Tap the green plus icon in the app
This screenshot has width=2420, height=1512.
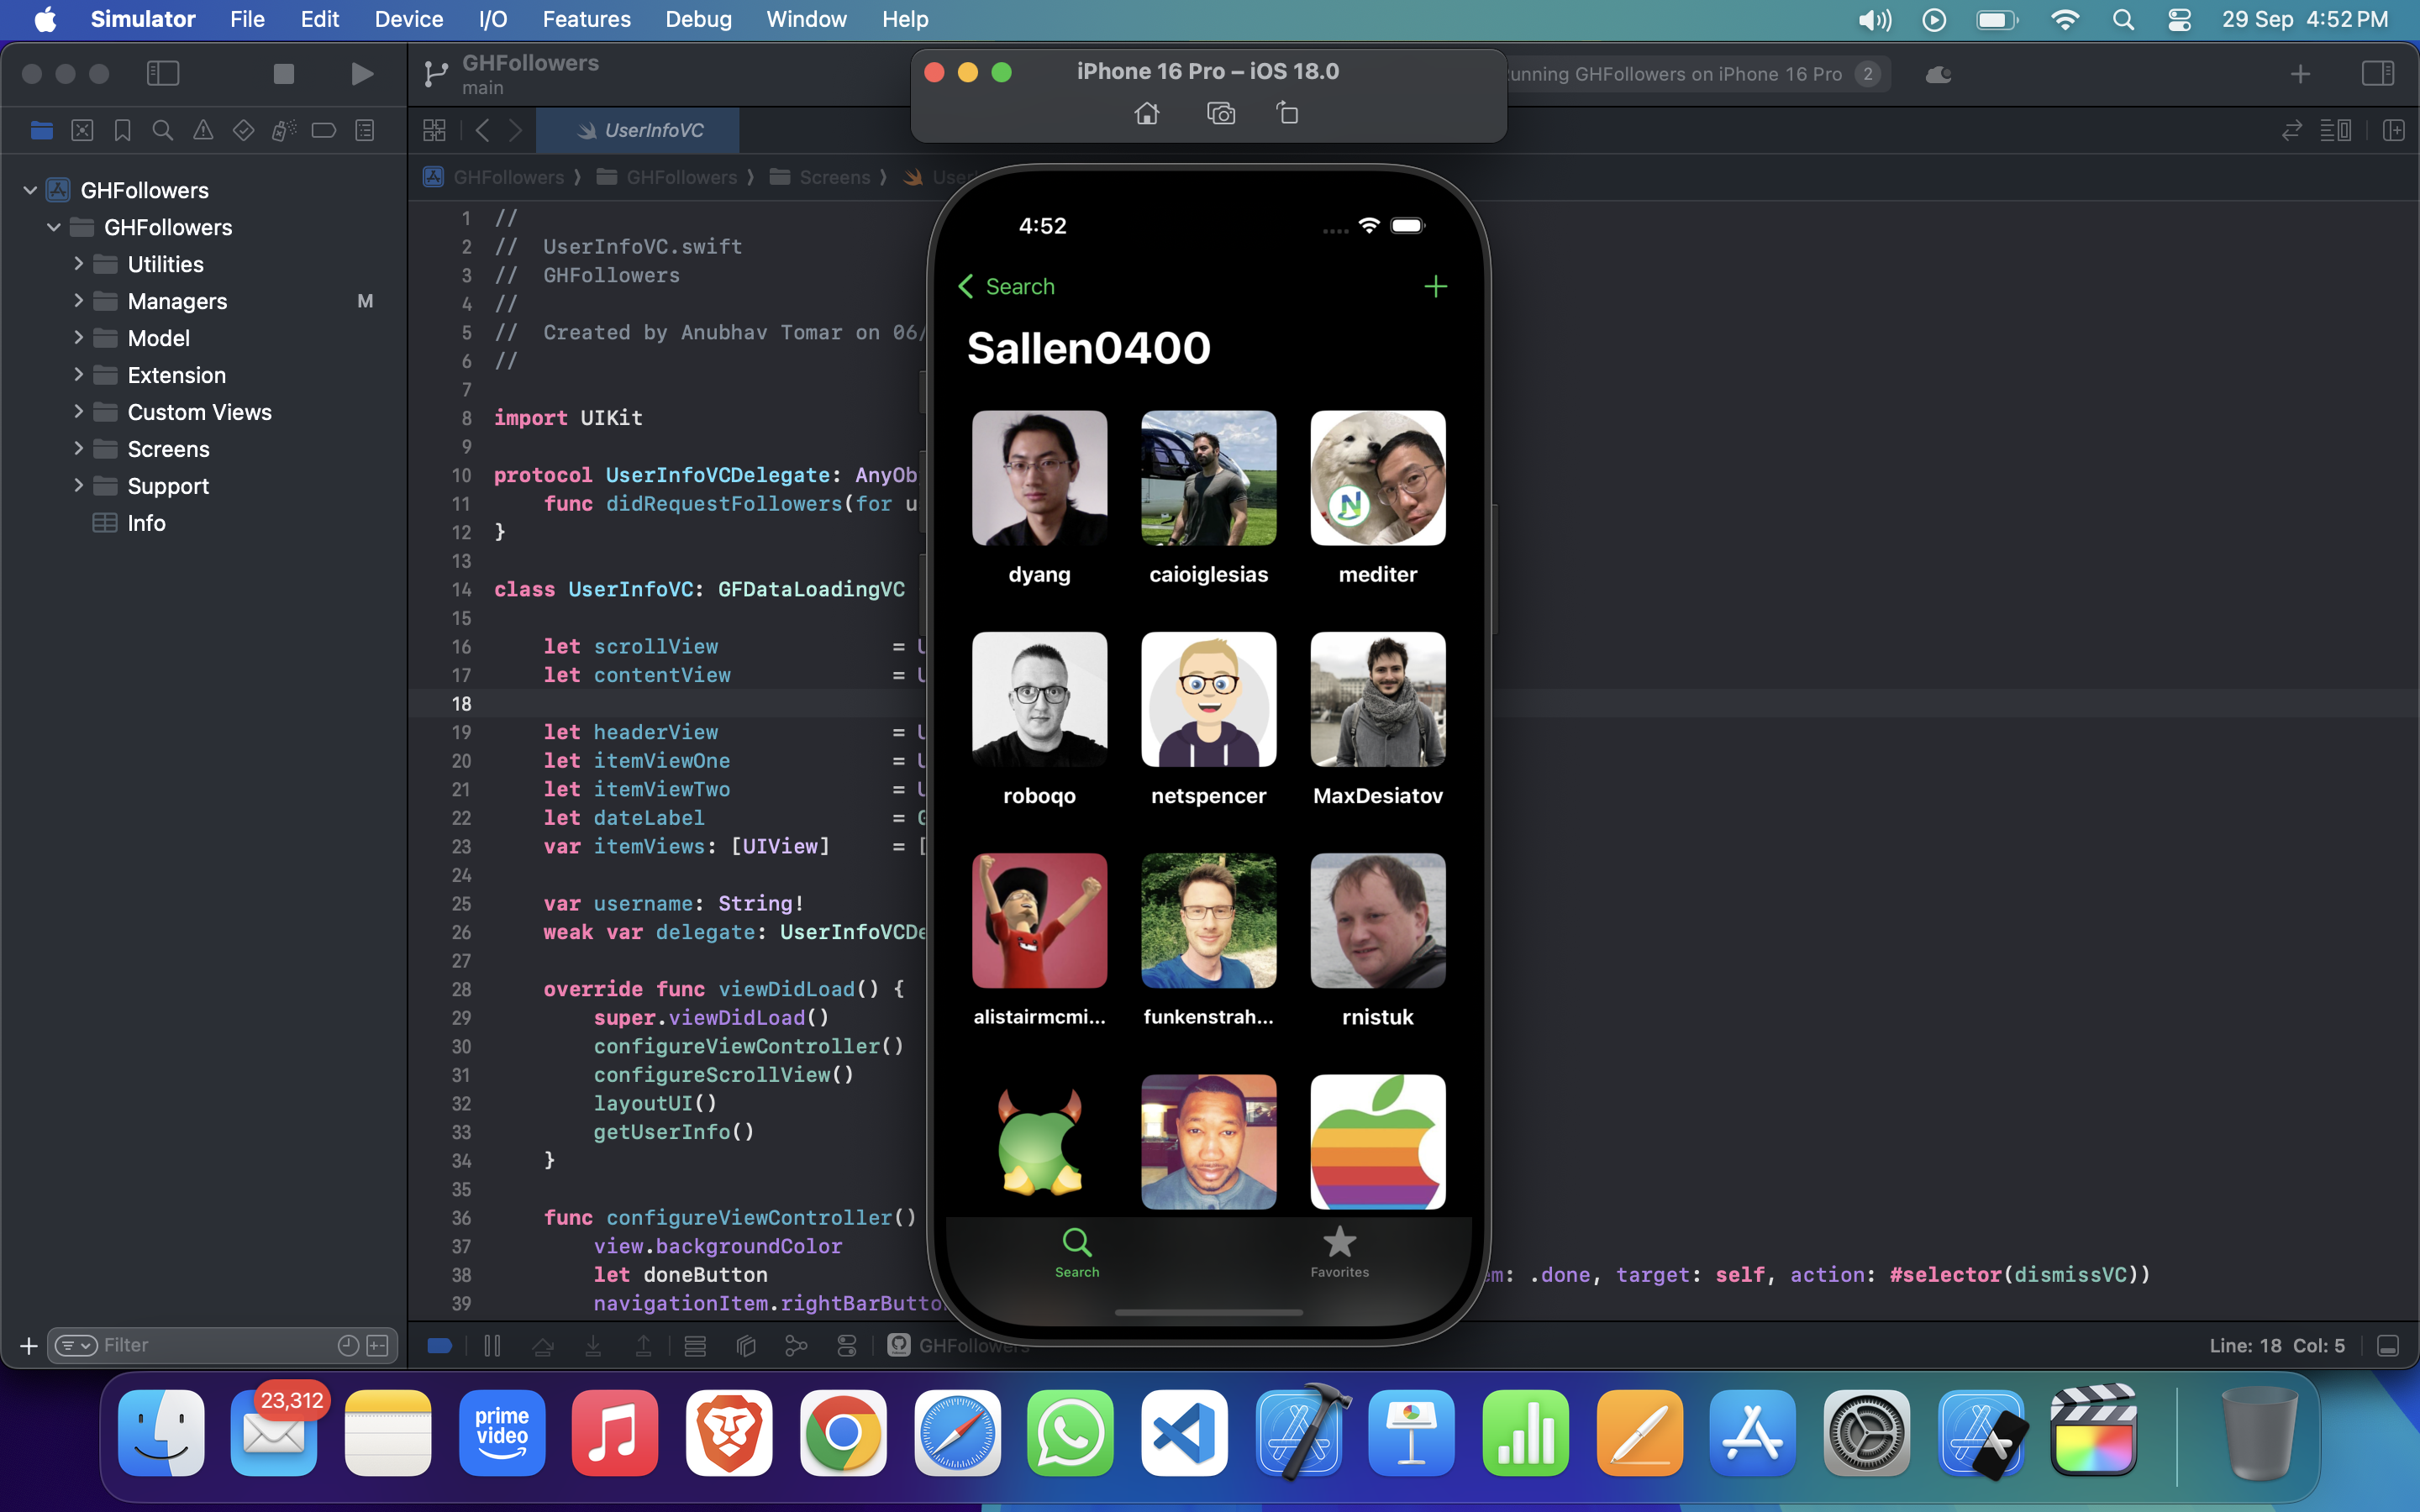(x=1435, y=287)
